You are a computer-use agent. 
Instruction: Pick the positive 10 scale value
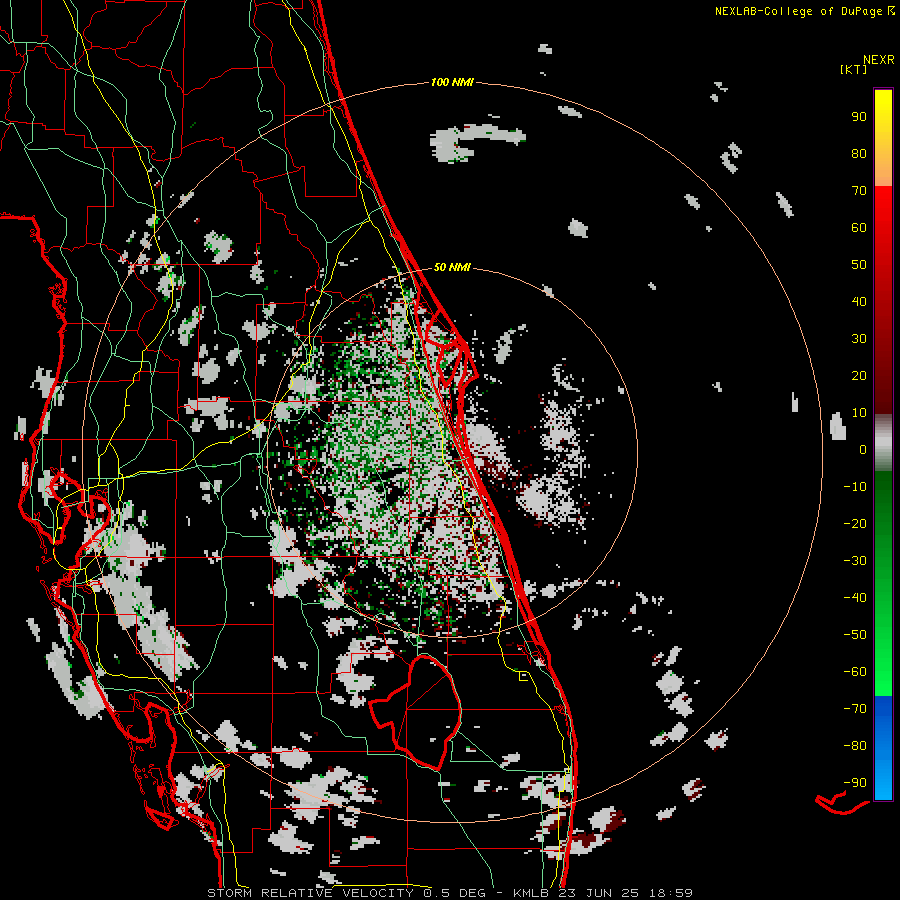click(x=859, y=413)
